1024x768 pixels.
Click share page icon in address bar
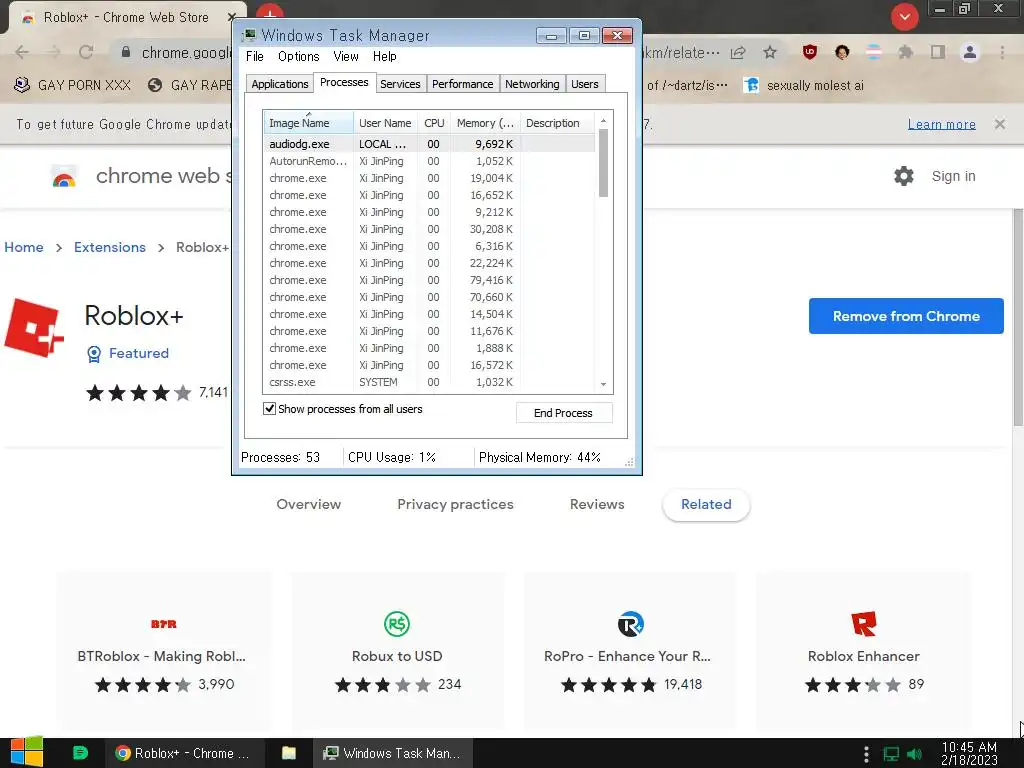tap(738, 52)
